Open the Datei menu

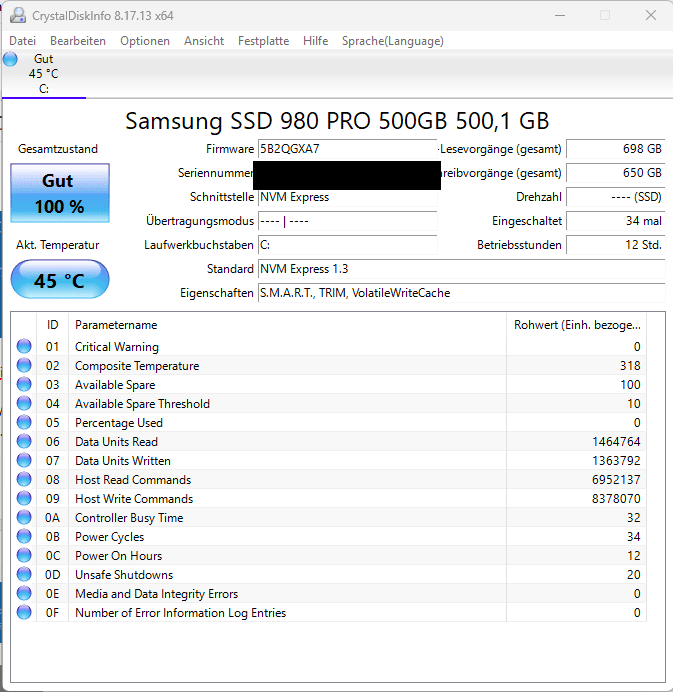click(23, 41)
